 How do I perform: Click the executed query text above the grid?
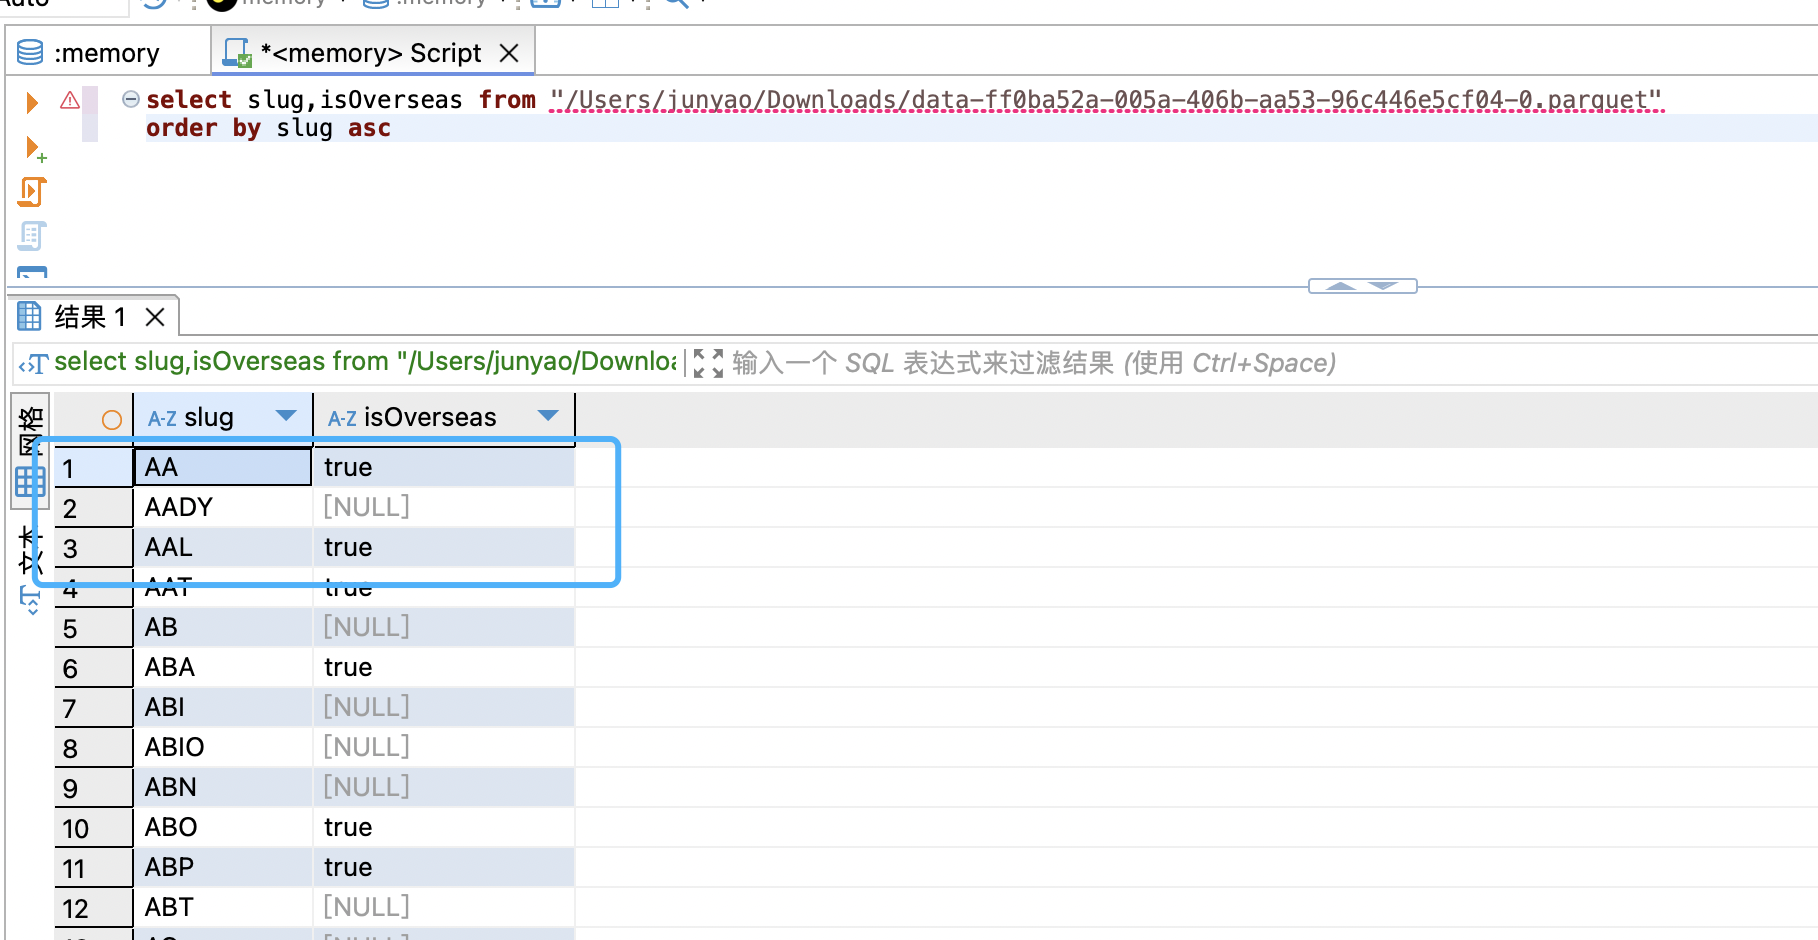click(365, 362)
